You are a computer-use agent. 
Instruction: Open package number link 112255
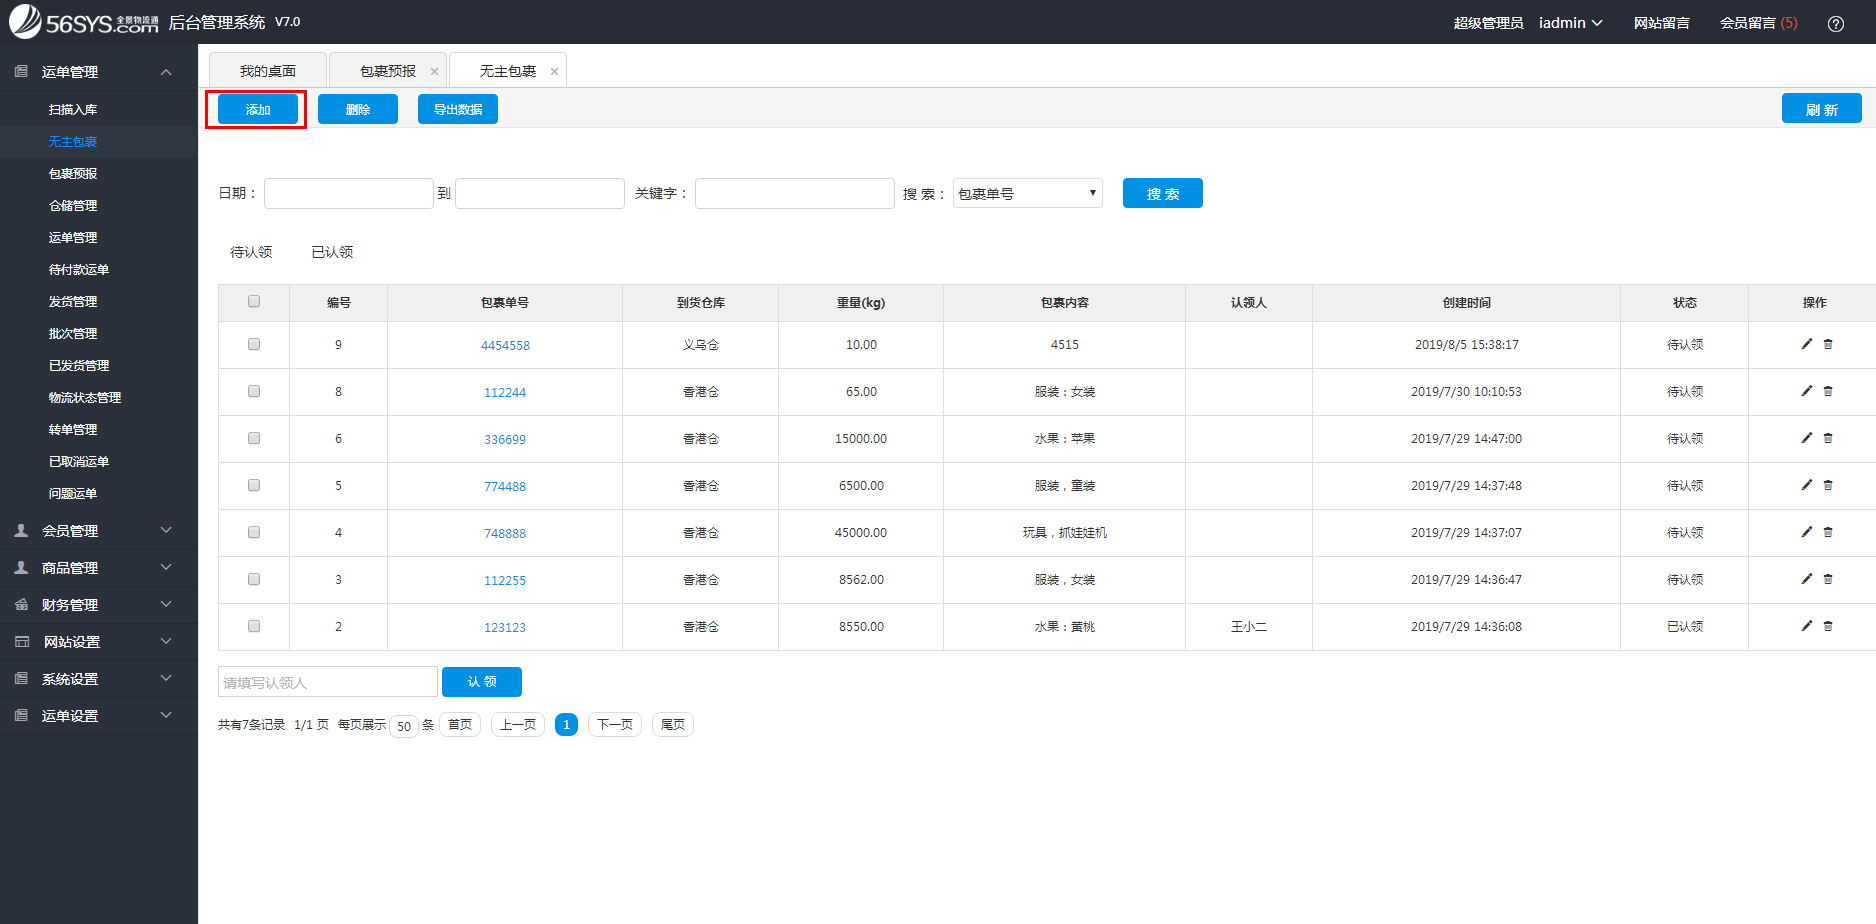click(x=505, y=580)
